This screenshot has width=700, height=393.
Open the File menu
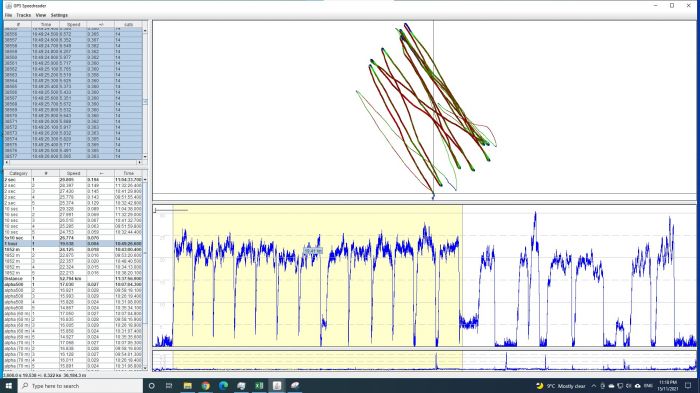pyautogui.click(x=8, y=15)
